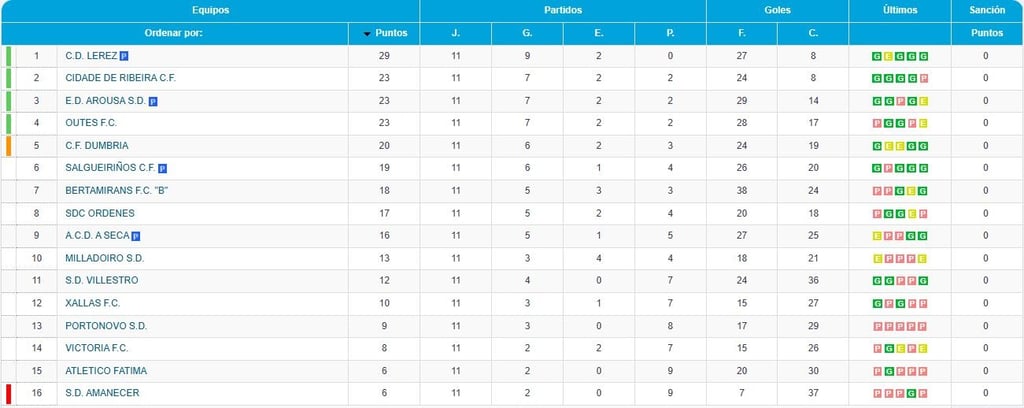Click the blue P badge next to A.C.D. A SECA
1024x408 pixels.
point(136,236)
